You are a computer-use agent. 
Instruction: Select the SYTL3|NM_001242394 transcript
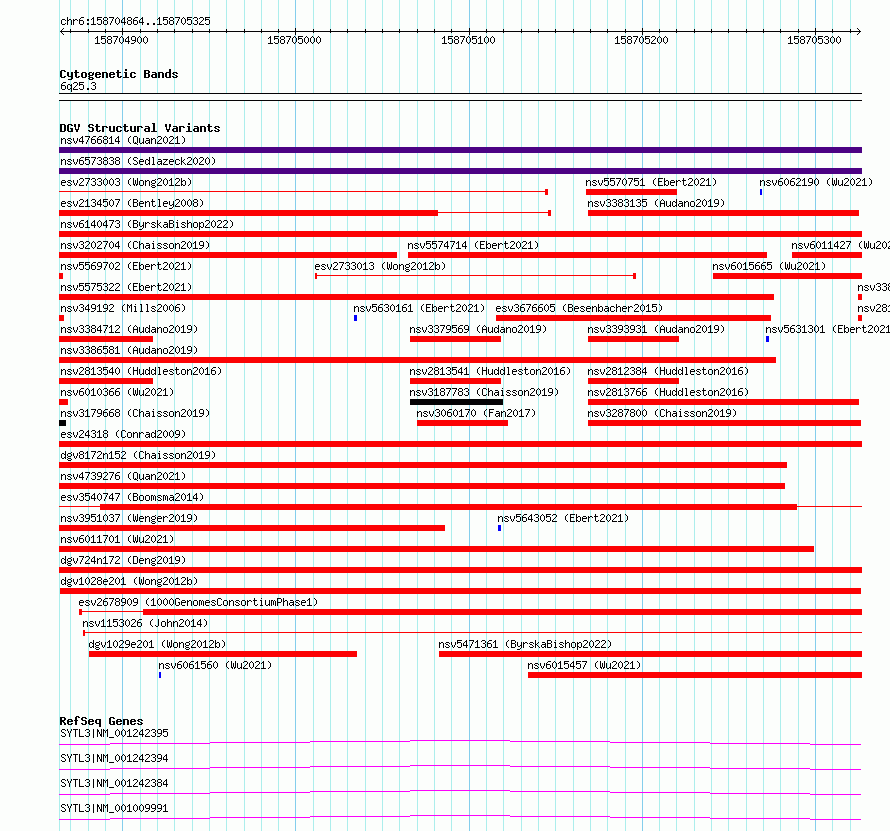[460, 766]
